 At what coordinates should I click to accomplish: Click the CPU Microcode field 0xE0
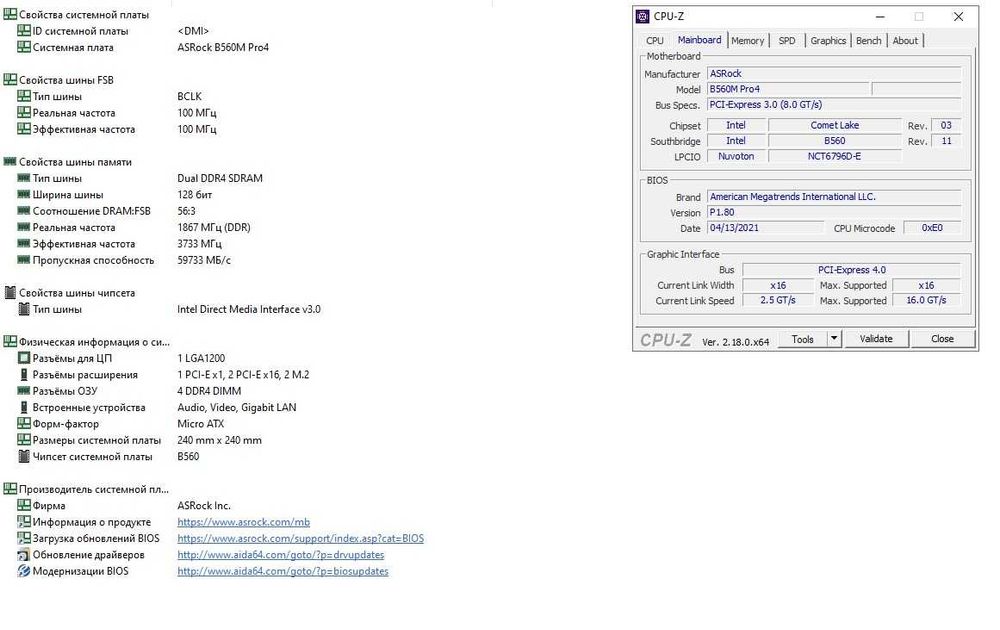tap(932, 228)
